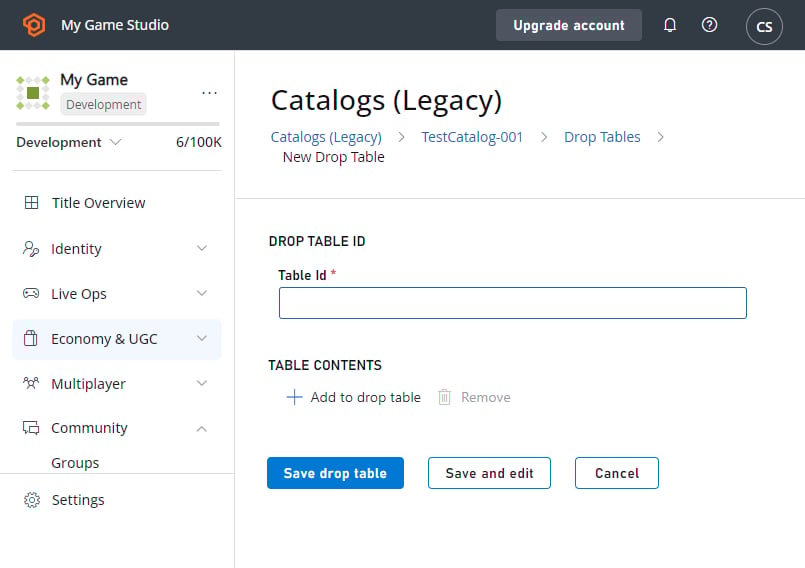The image size is (805, 568).
Task: Click the My Game title name
Action: [94, 80]
